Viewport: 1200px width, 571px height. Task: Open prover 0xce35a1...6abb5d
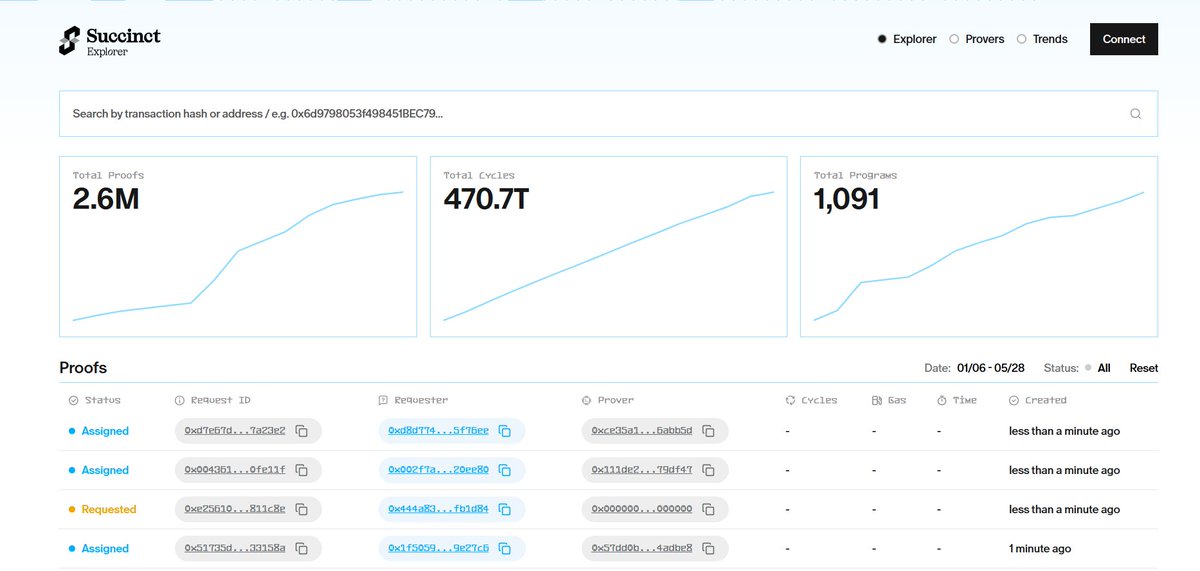pyautogui.click(x=642, y=431)
